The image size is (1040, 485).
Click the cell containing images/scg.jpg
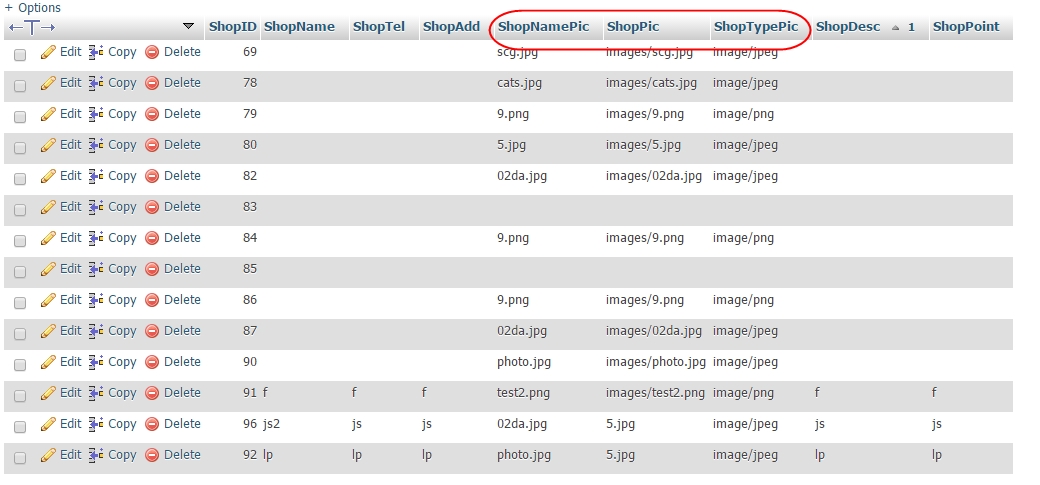pyautogui.click(x=649, y=52)
